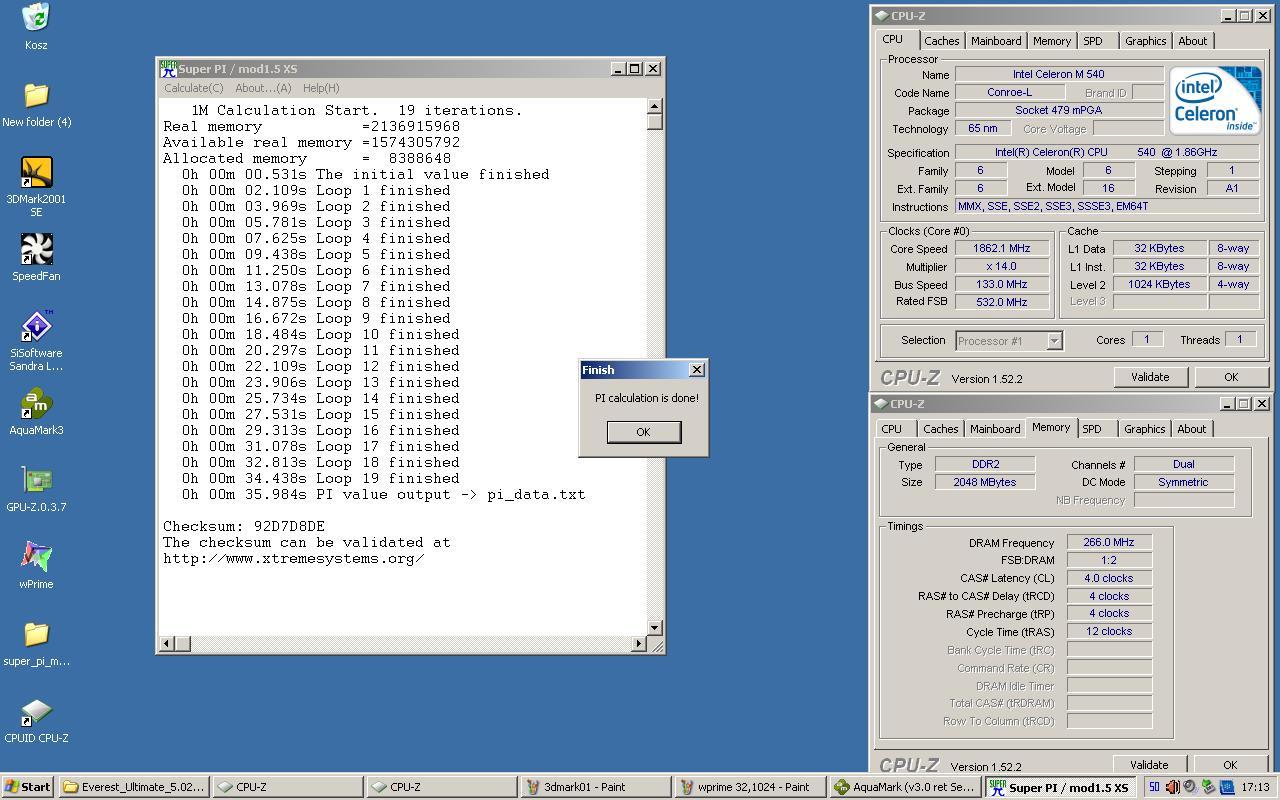
Task: Click Validate in upper CPU-Z window
Action: (x=1149, y=377)
